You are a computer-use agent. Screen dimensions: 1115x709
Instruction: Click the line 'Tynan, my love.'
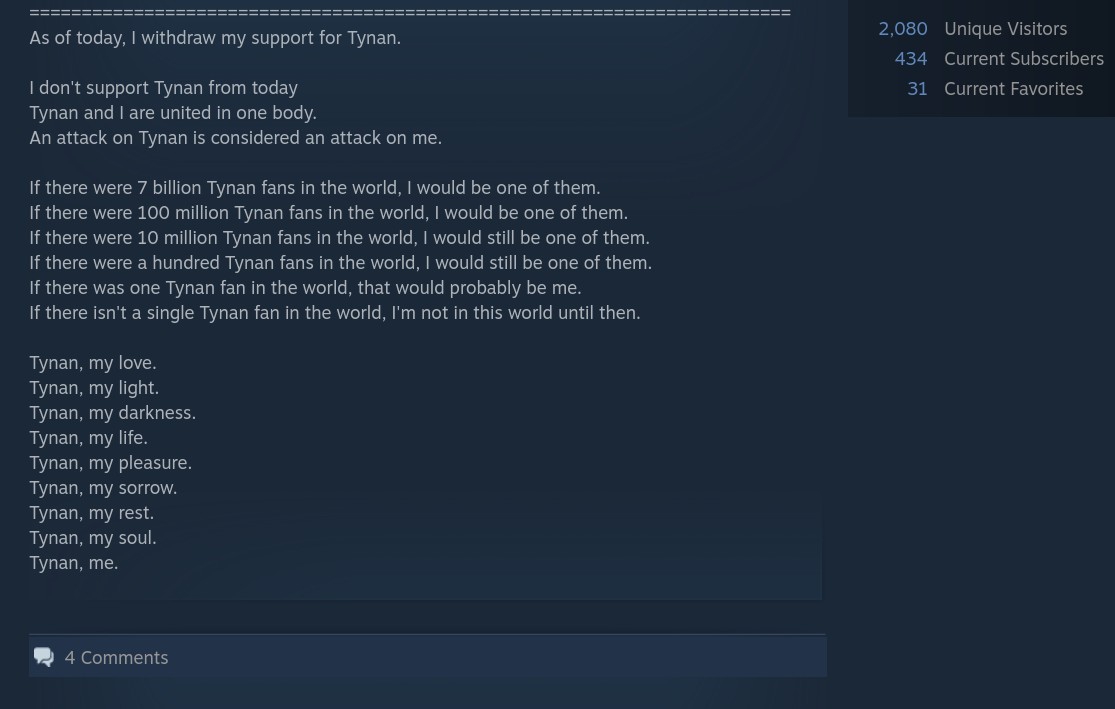click(92, 363)
